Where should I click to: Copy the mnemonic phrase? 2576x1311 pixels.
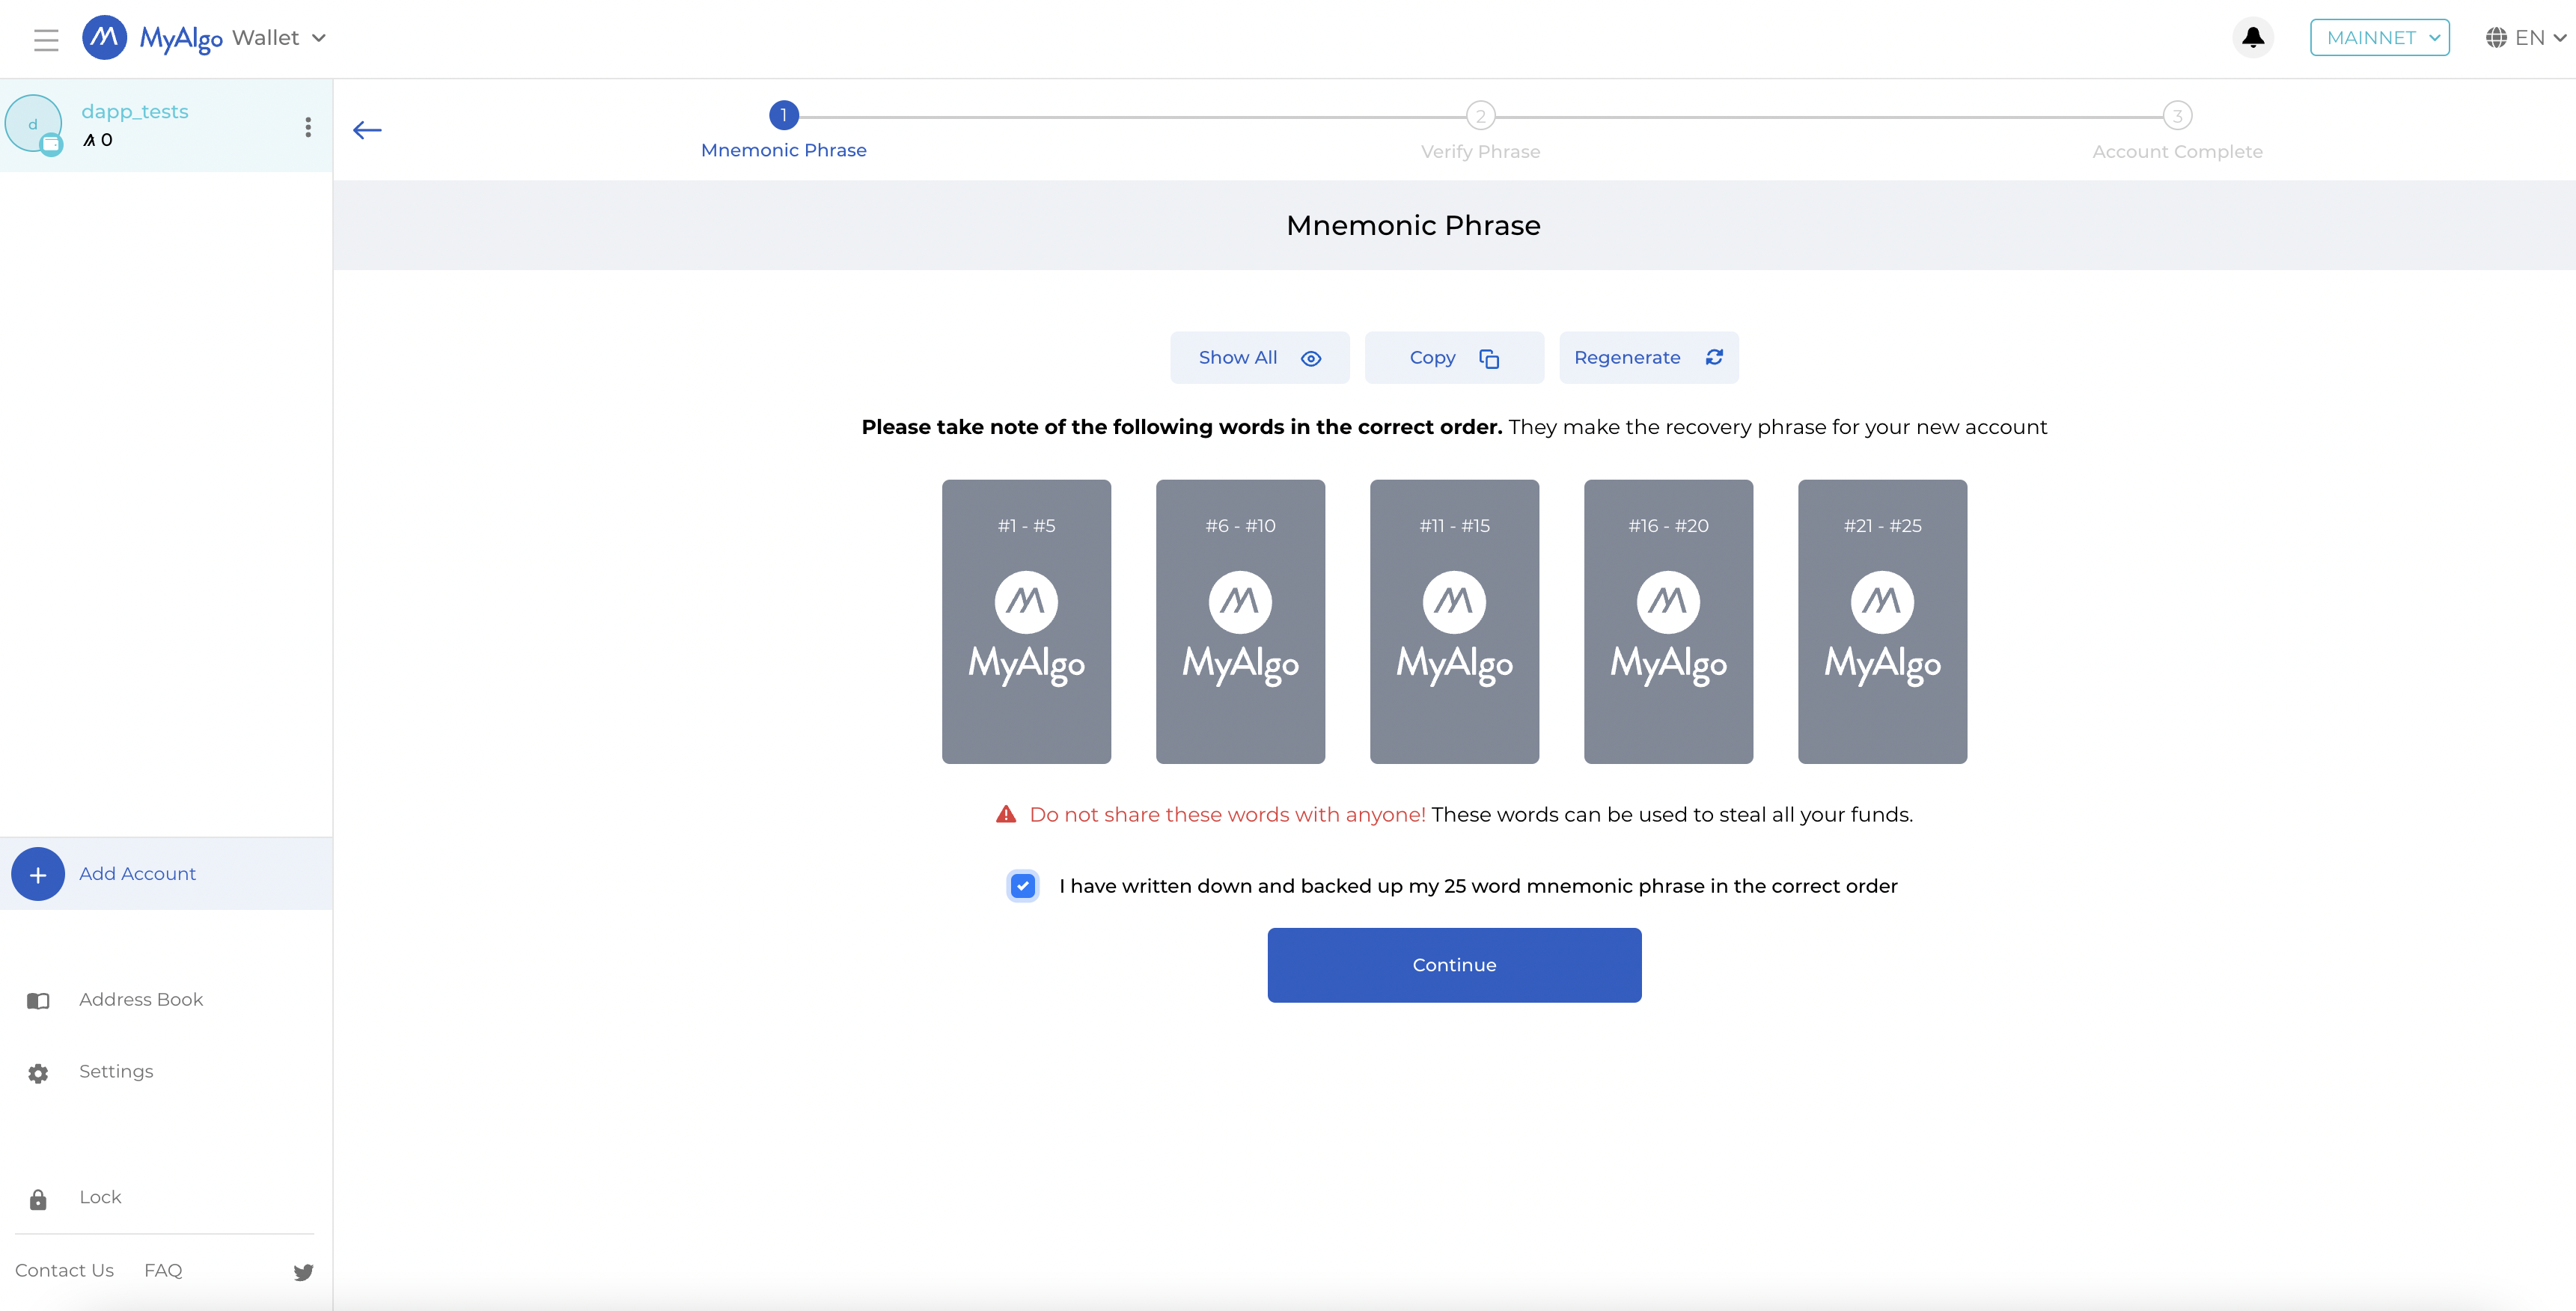tap(1454, 358)
